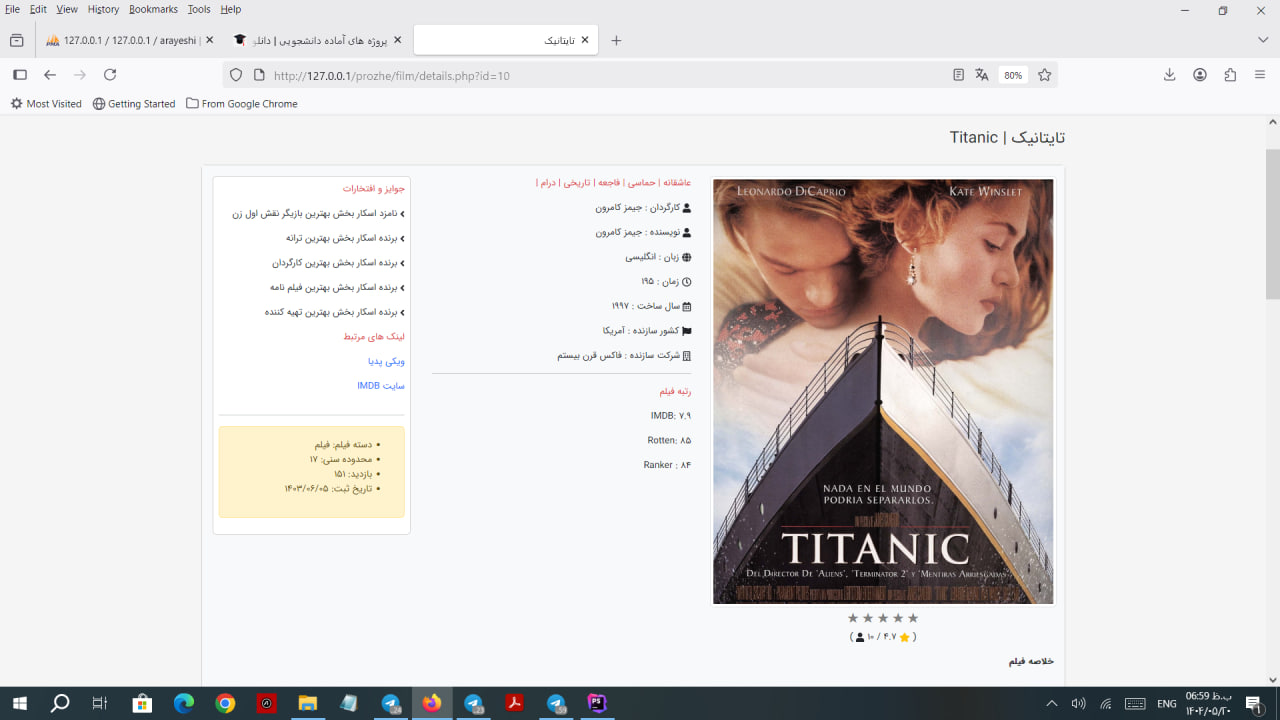Screen dimensions: 1280x720
Task: List all tabs dropdown arrow
Action: (1263, 40)
